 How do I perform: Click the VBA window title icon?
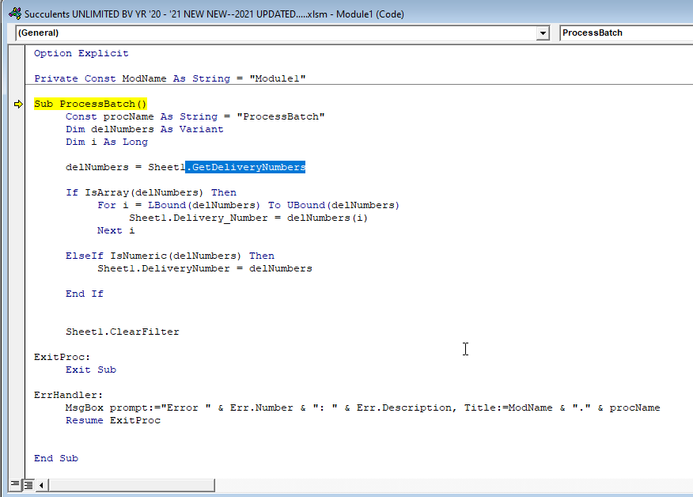tap(15, 14)
